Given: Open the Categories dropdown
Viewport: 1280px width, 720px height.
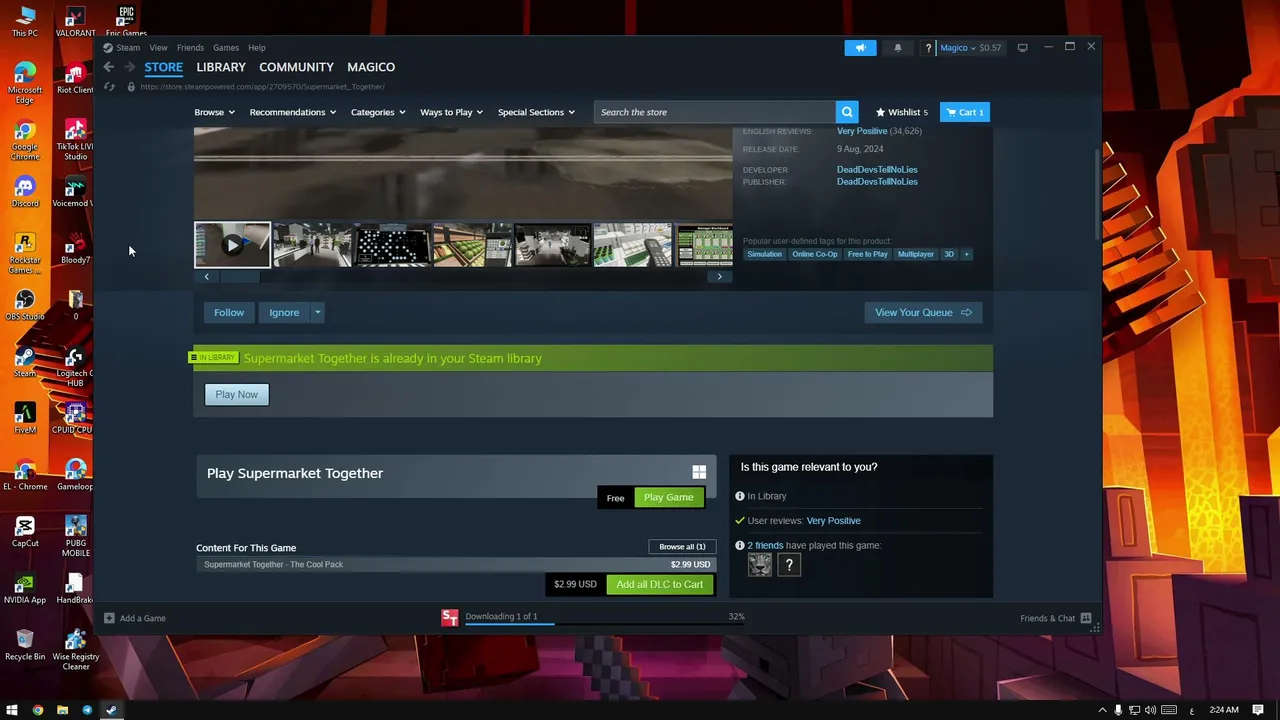Looking at the screenshot, I should tap(378, 112).
